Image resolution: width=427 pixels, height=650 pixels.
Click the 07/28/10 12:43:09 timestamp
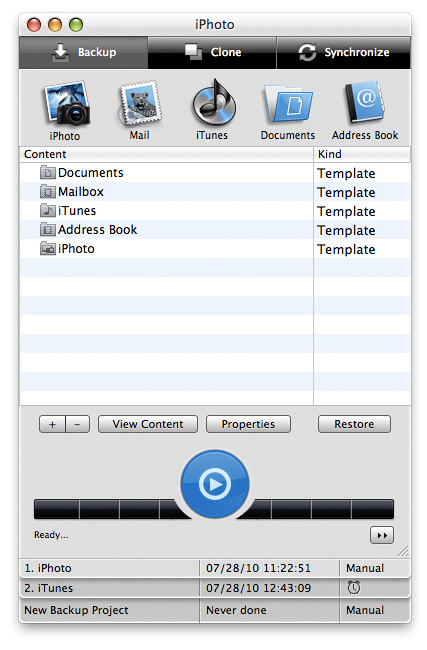[x=258, y=588]
